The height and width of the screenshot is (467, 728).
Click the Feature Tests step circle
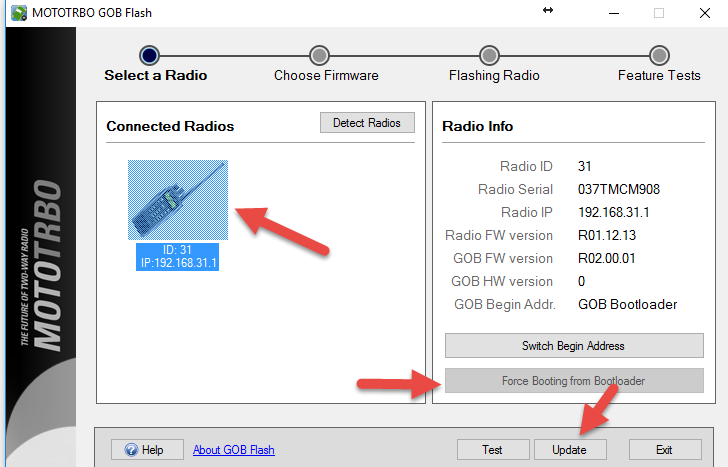click(659, 55)
